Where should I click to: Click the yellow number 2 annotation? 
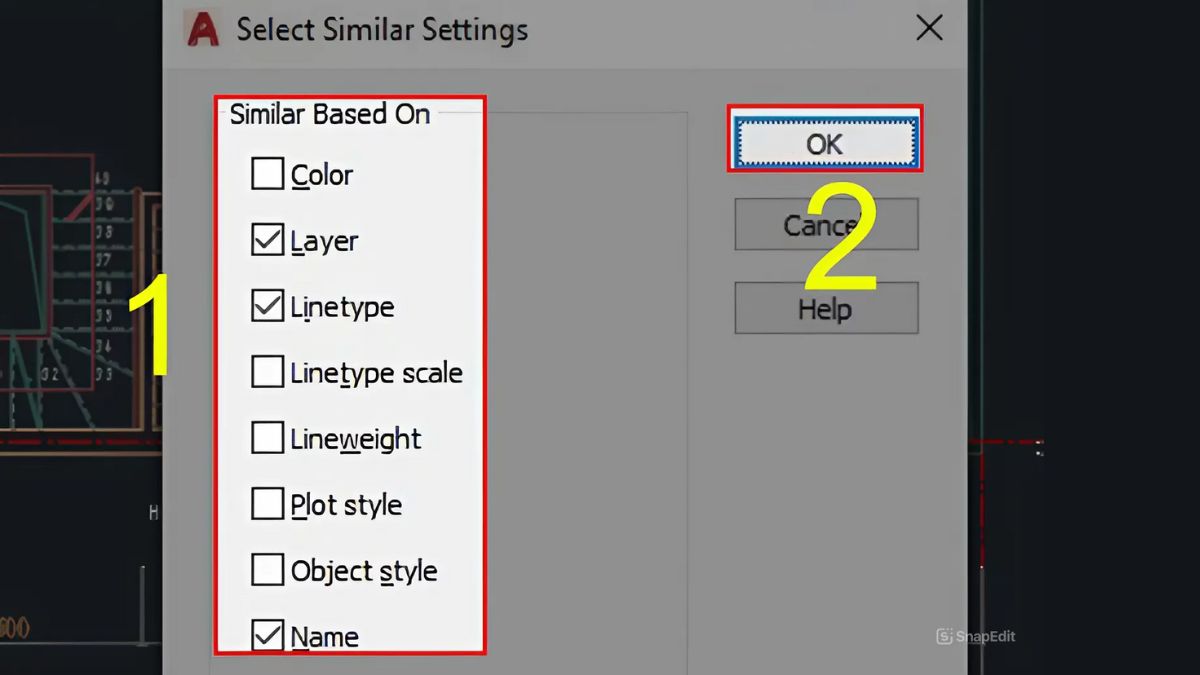(x=840, y=240)
